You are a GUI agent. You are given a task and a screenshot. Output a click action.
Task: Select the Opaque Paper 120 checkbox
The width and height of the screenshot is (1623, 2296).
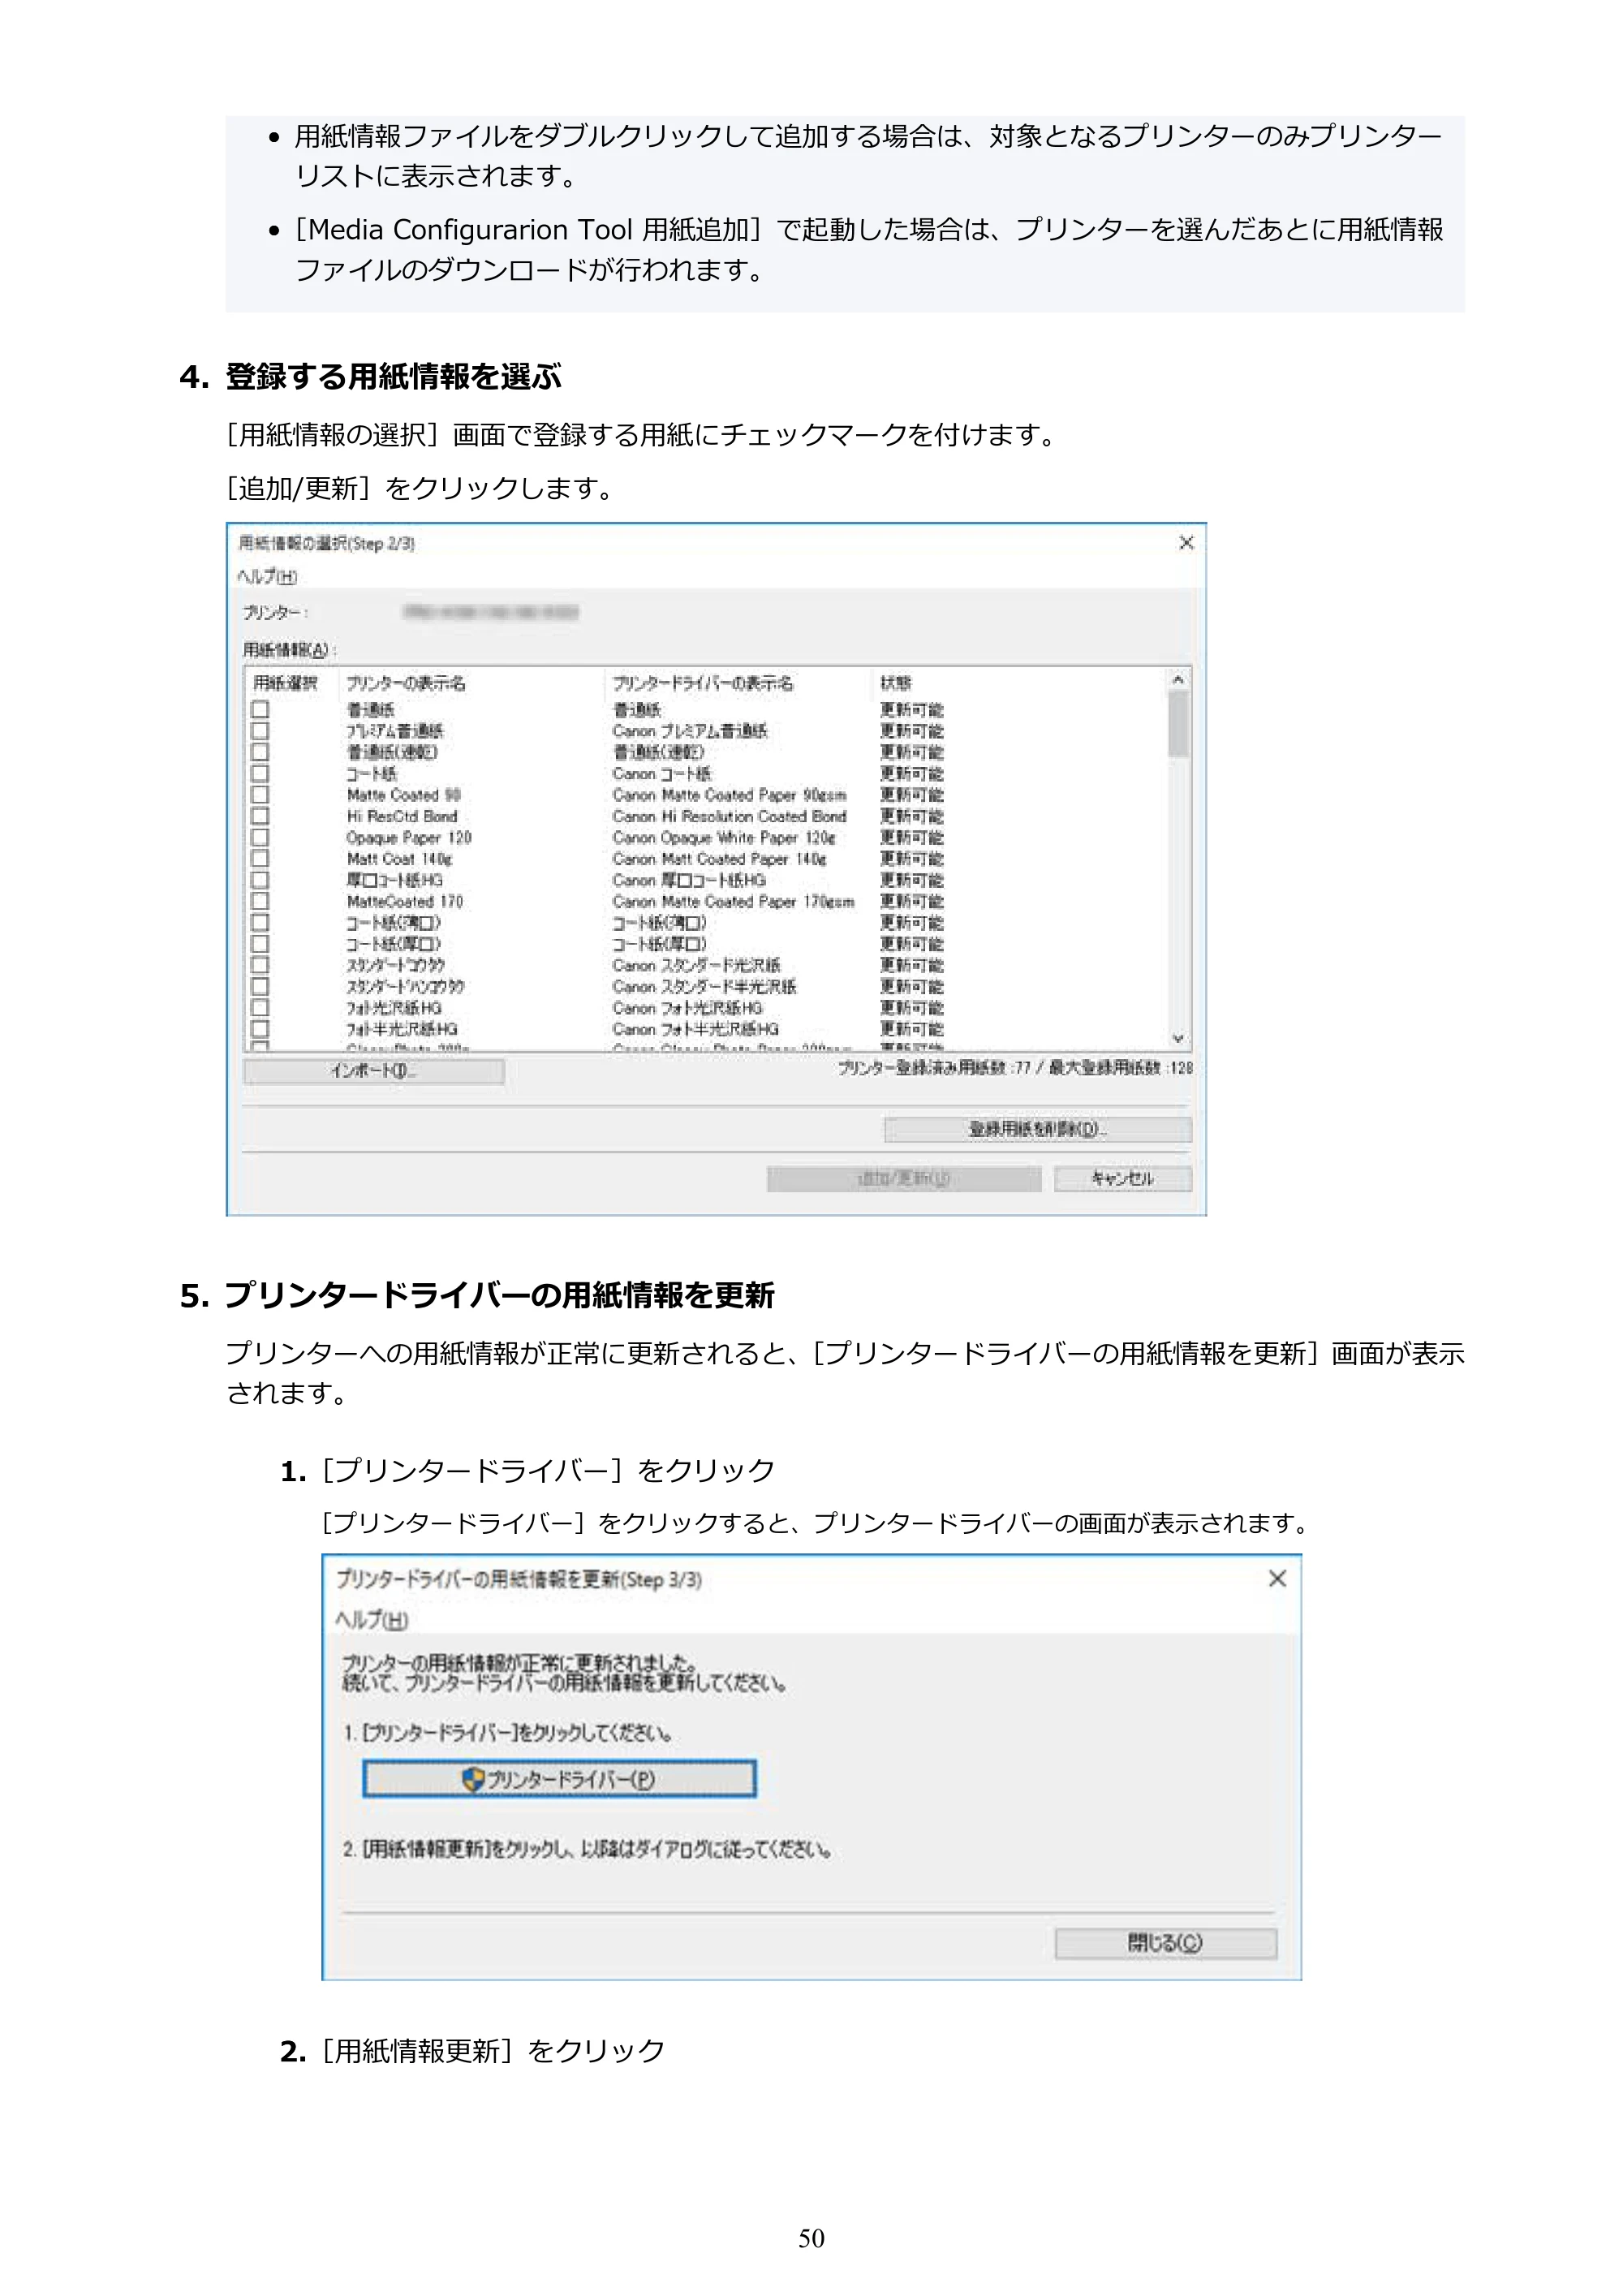tap(260, 838)
